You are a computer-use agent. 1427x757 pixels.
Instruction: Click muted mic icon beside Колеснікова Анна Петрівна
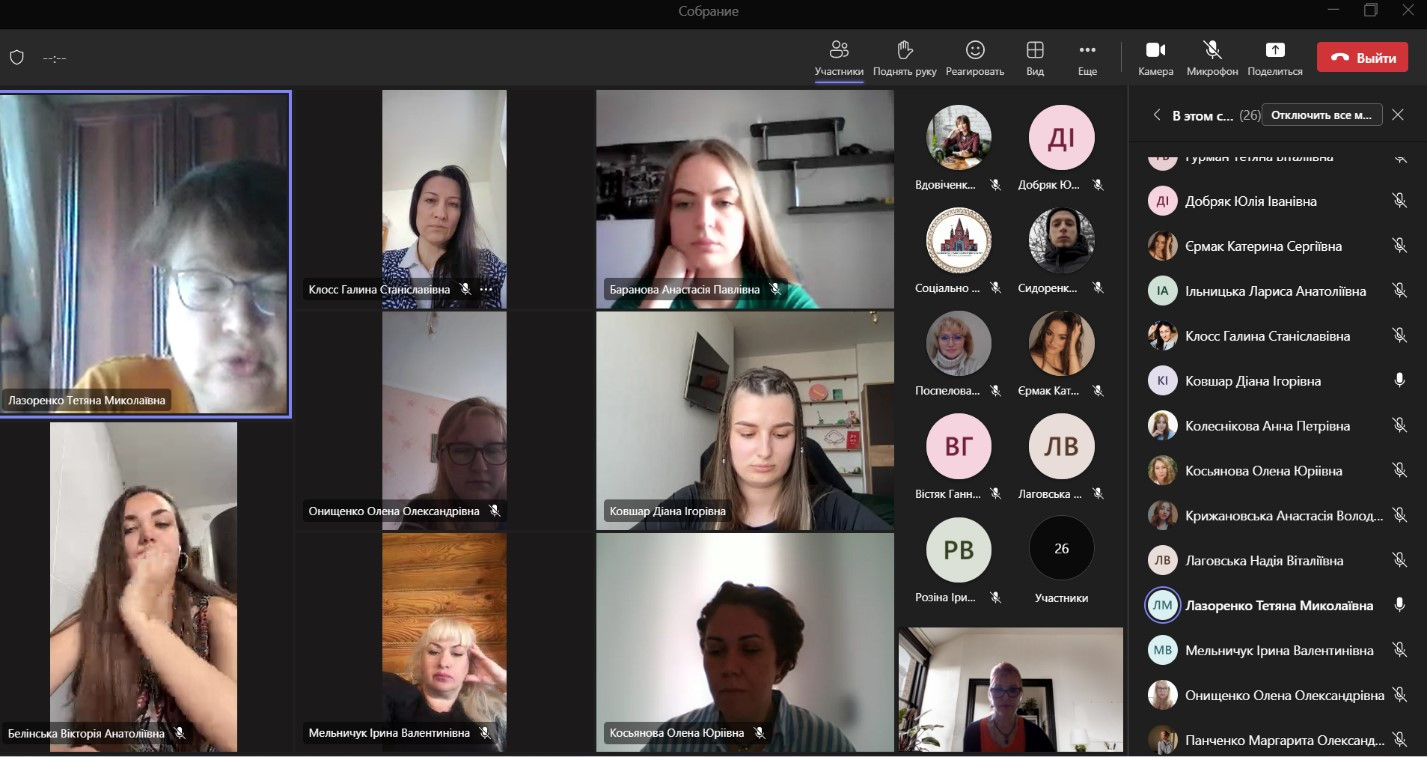[x=1400, y=426]
